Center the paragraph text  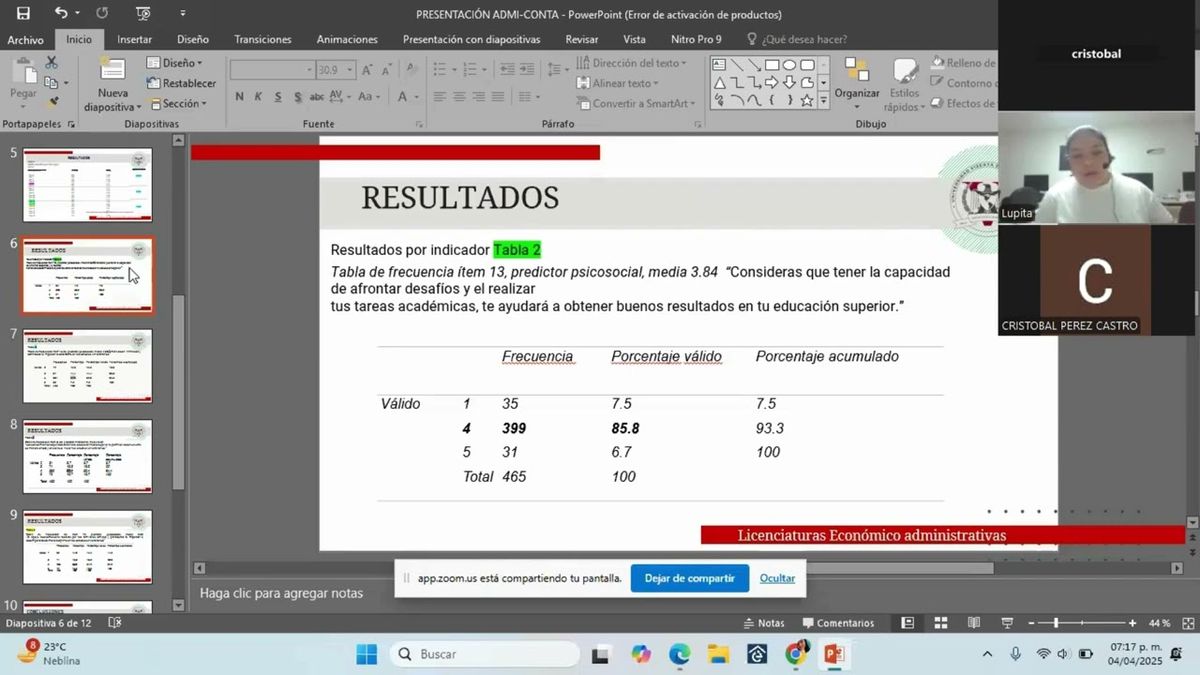coord(460,97)
